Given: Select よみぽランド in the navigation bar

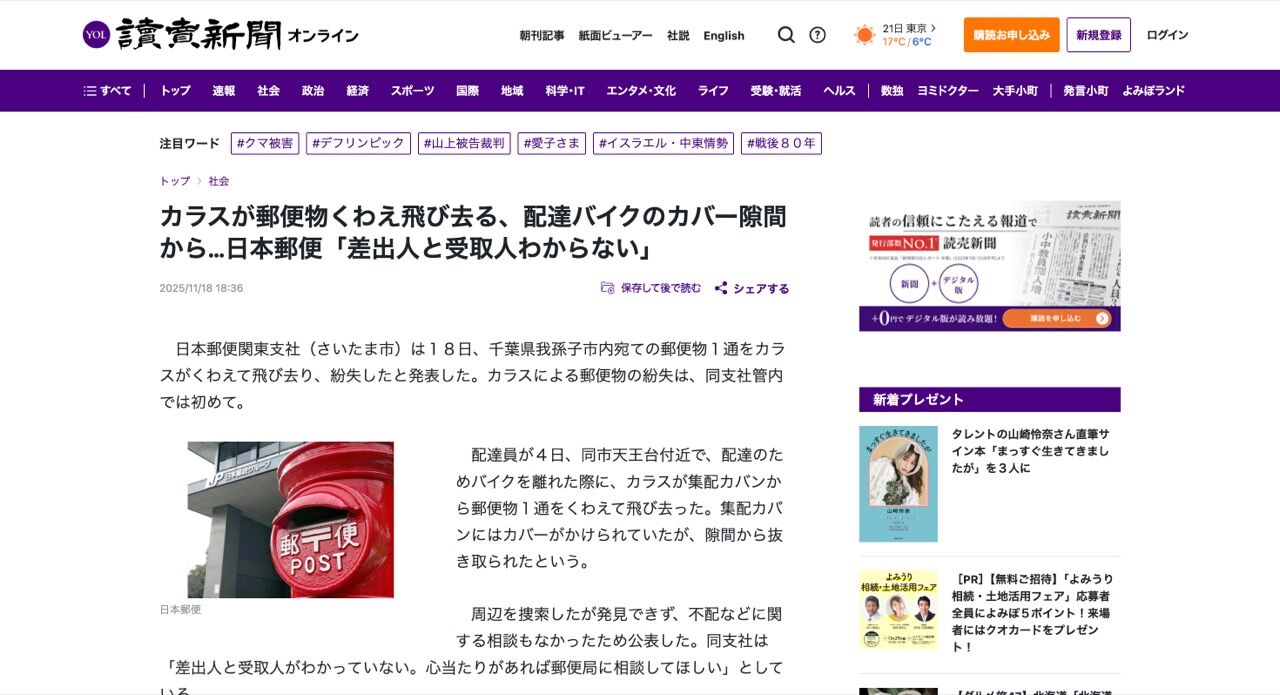Looking at the screenshot, I should (x=1153, y=91).
